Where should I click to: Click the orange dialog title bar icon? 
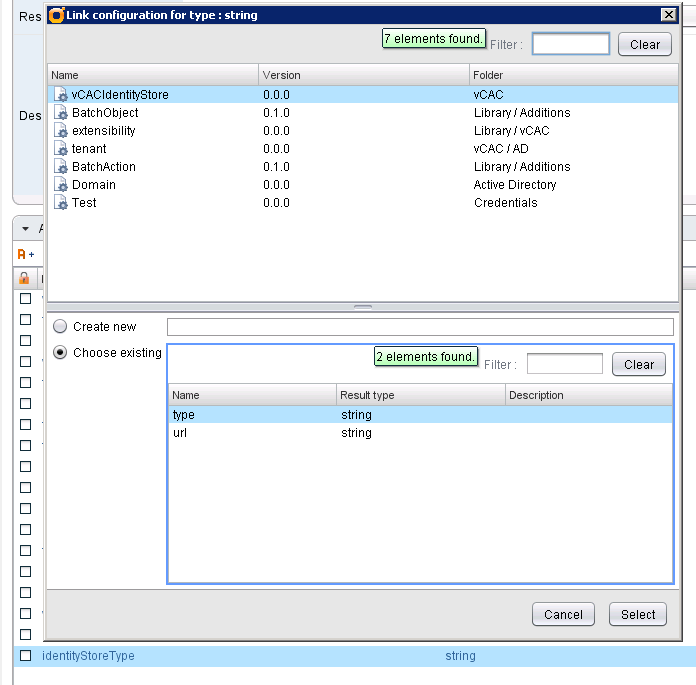(56, 15)
